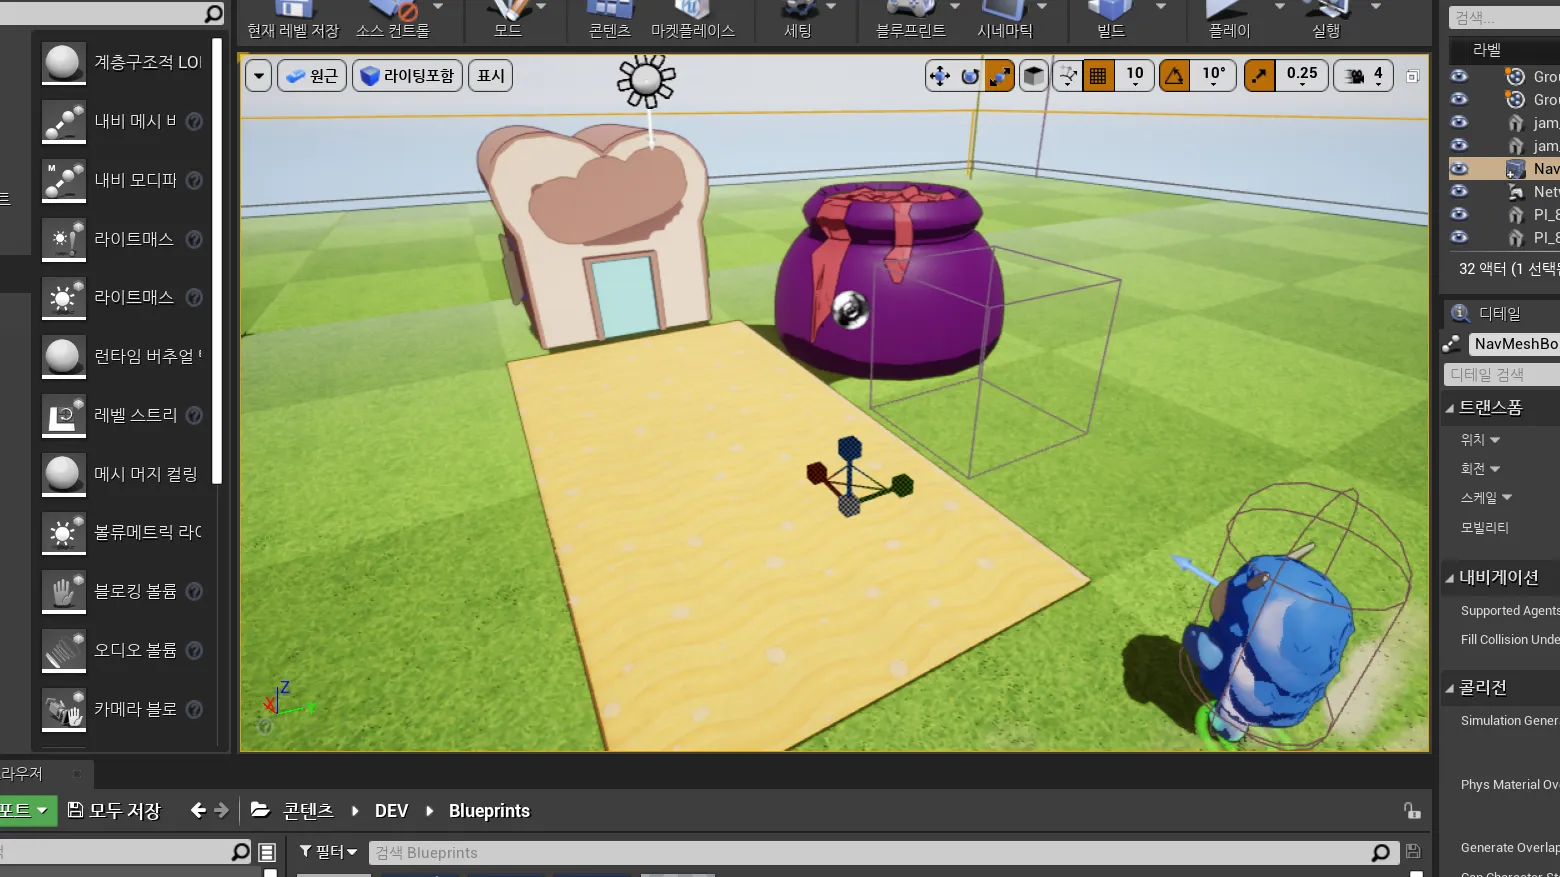Open the scale snap value 0.25 dropdown

click(x=1302, y=76)
